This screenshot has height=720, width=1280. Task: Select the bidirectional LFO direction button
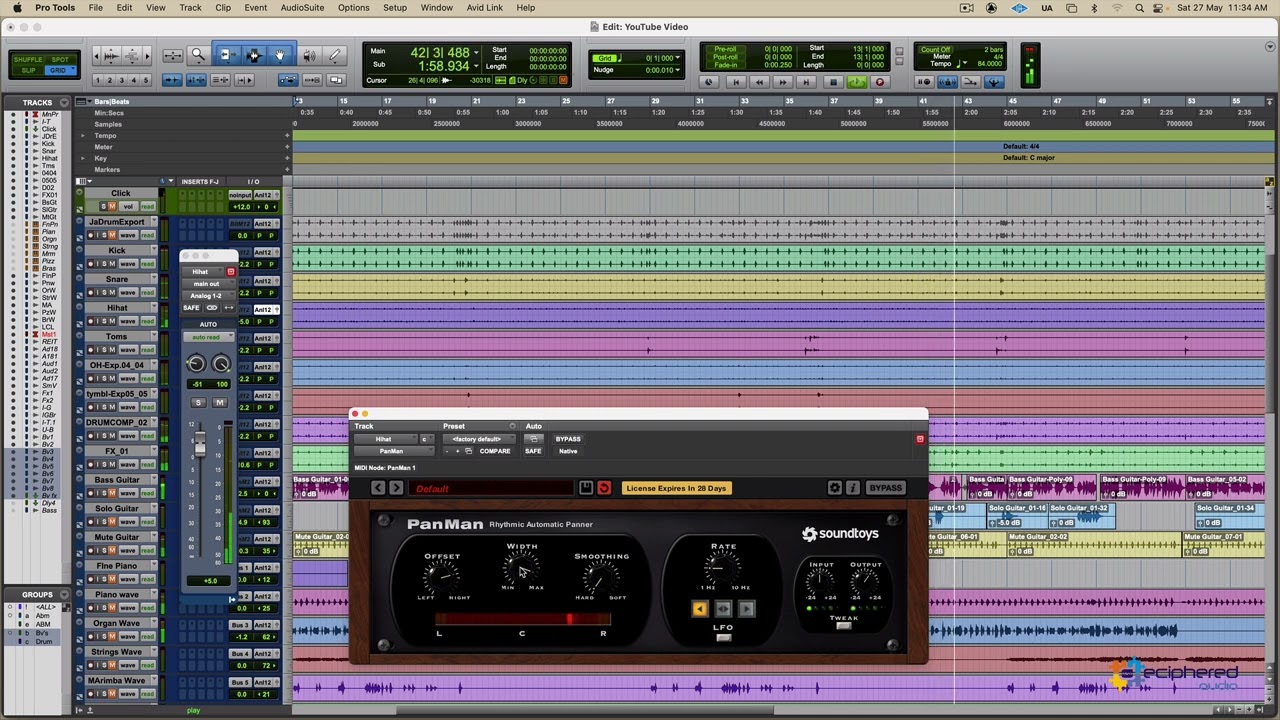[723, 609]
